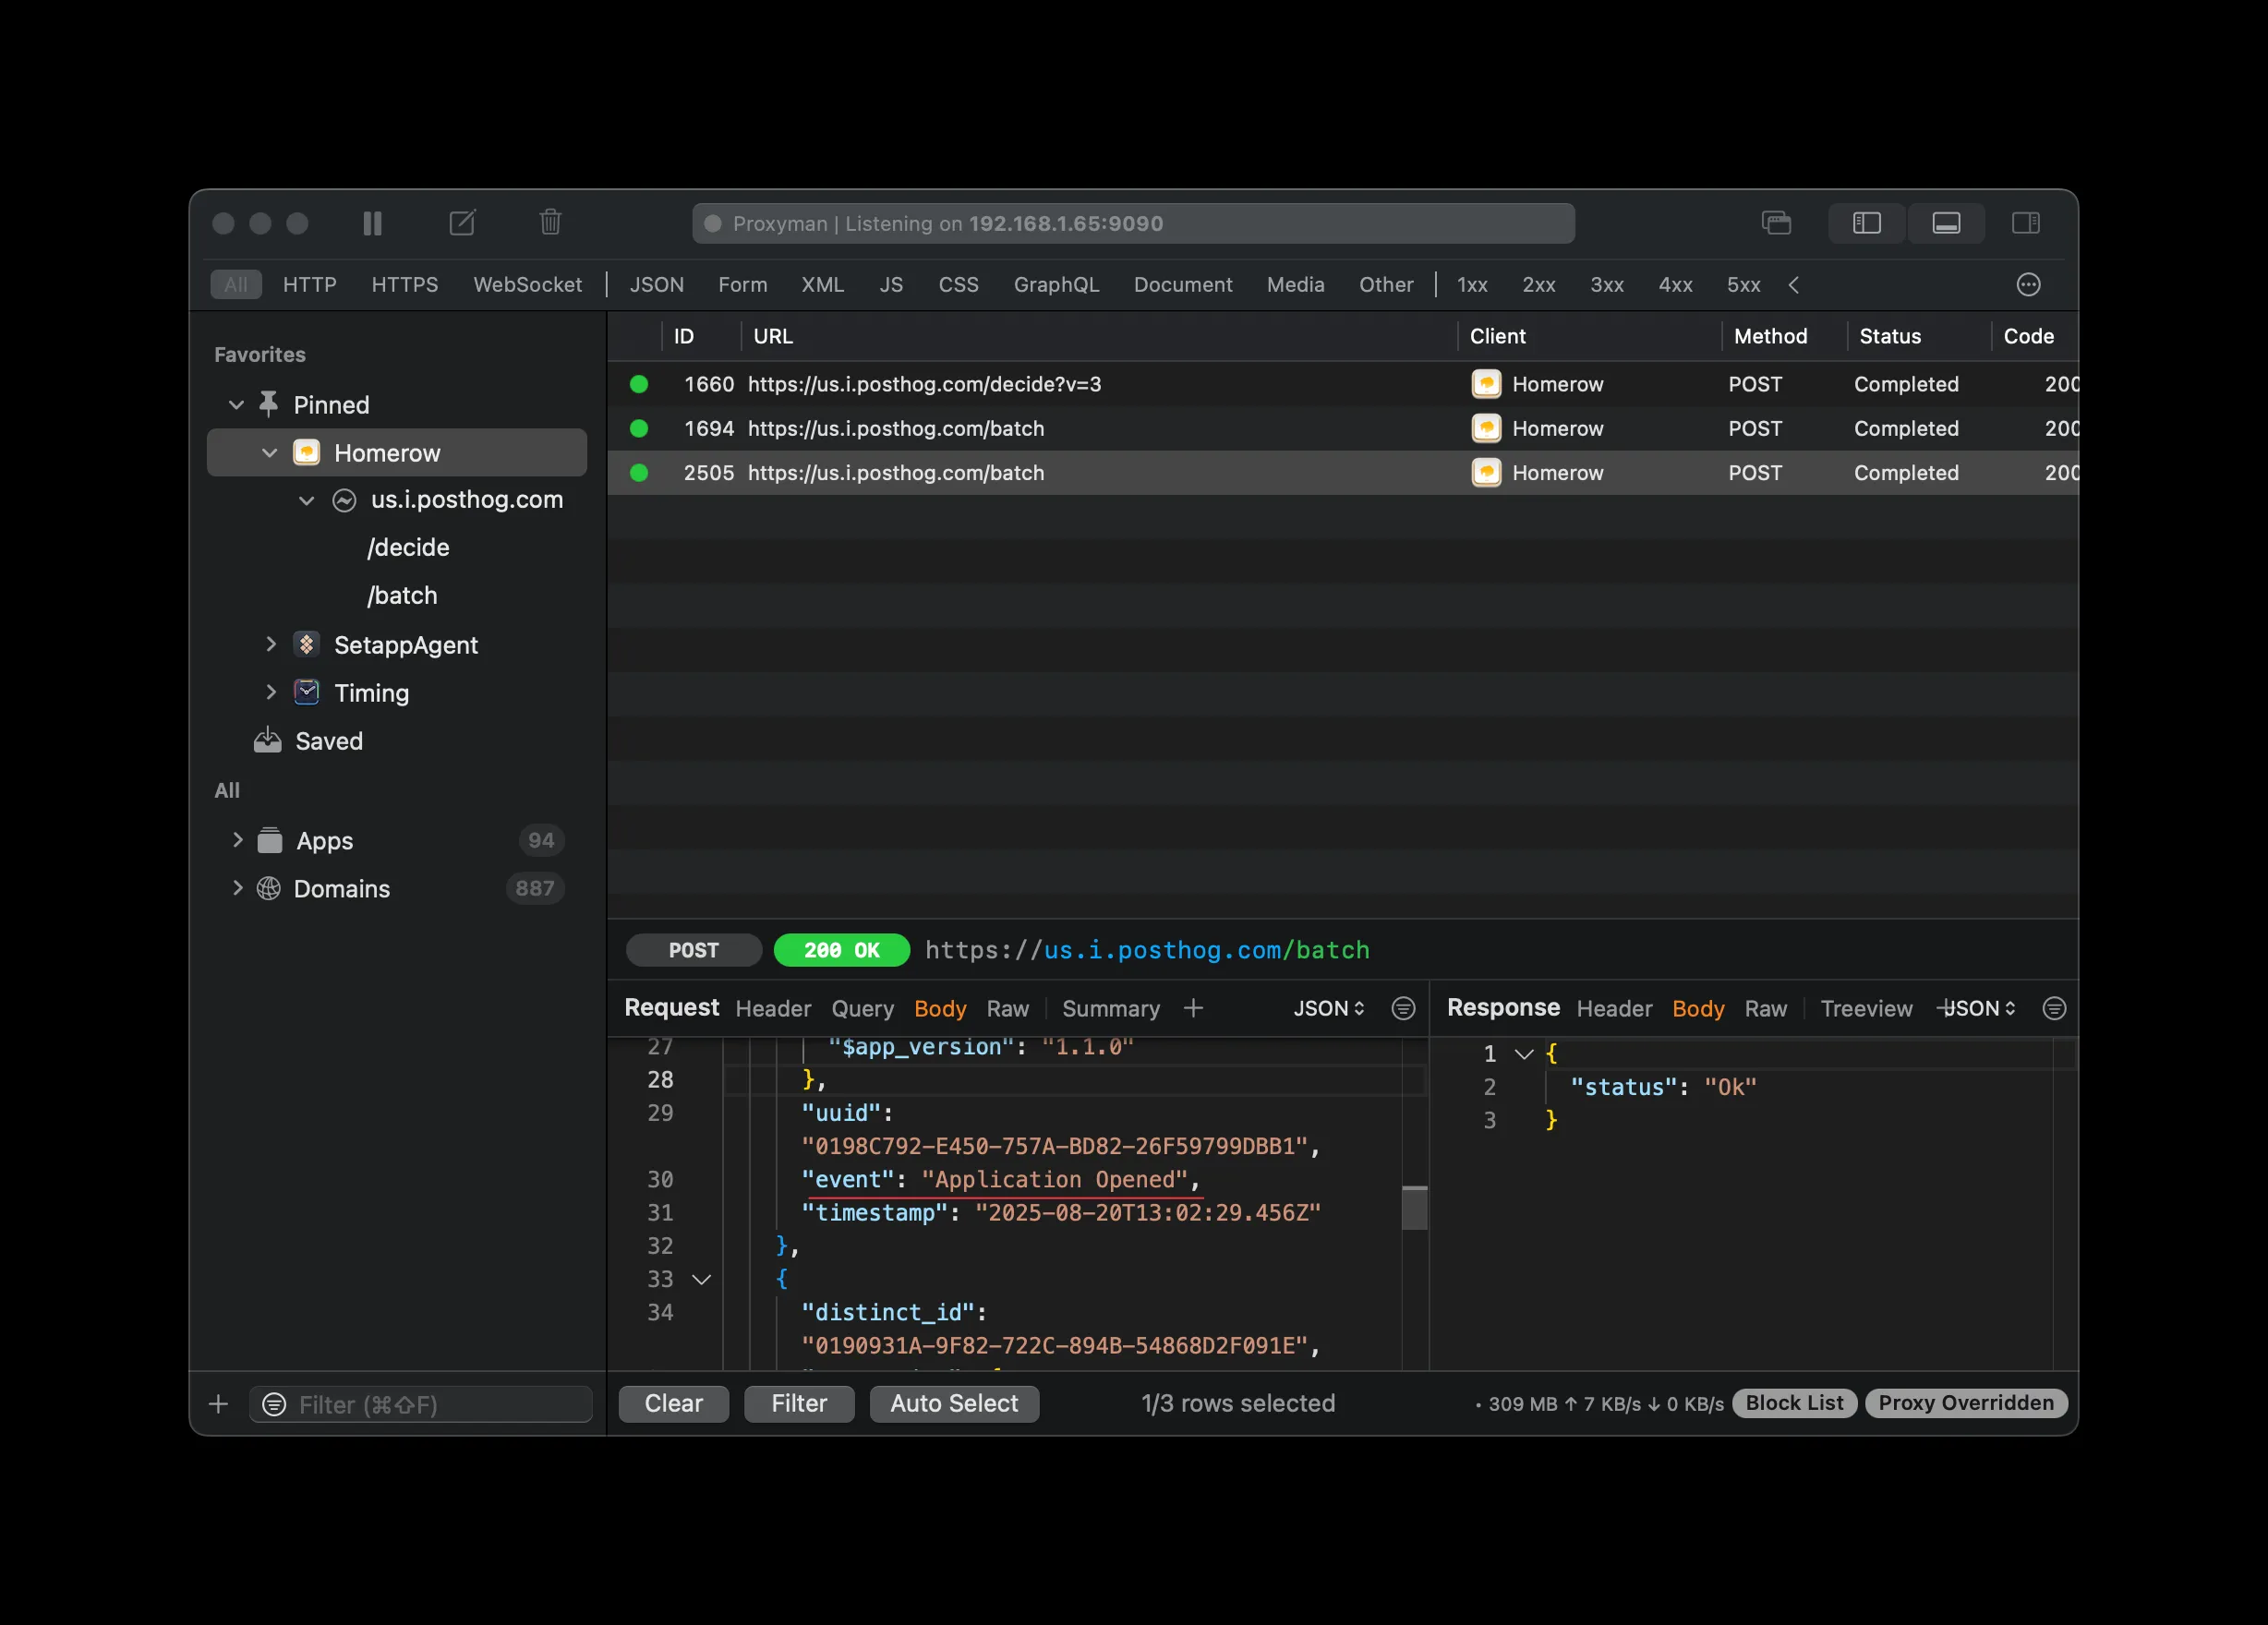This screenshot has height=1625, width=2268.
Task: Toggle the left sidebar panel
Action: [1866, 223]
